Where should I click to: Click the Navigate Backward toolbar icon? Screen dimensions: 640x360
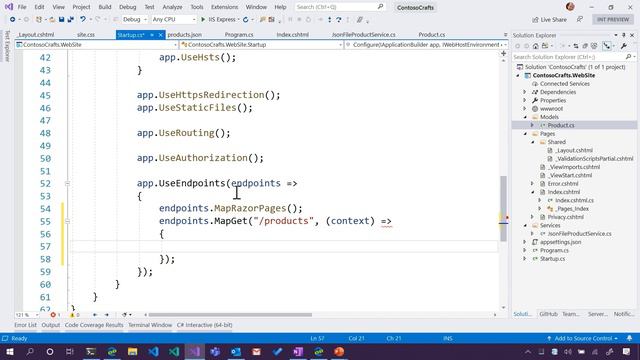pos(13,19)
